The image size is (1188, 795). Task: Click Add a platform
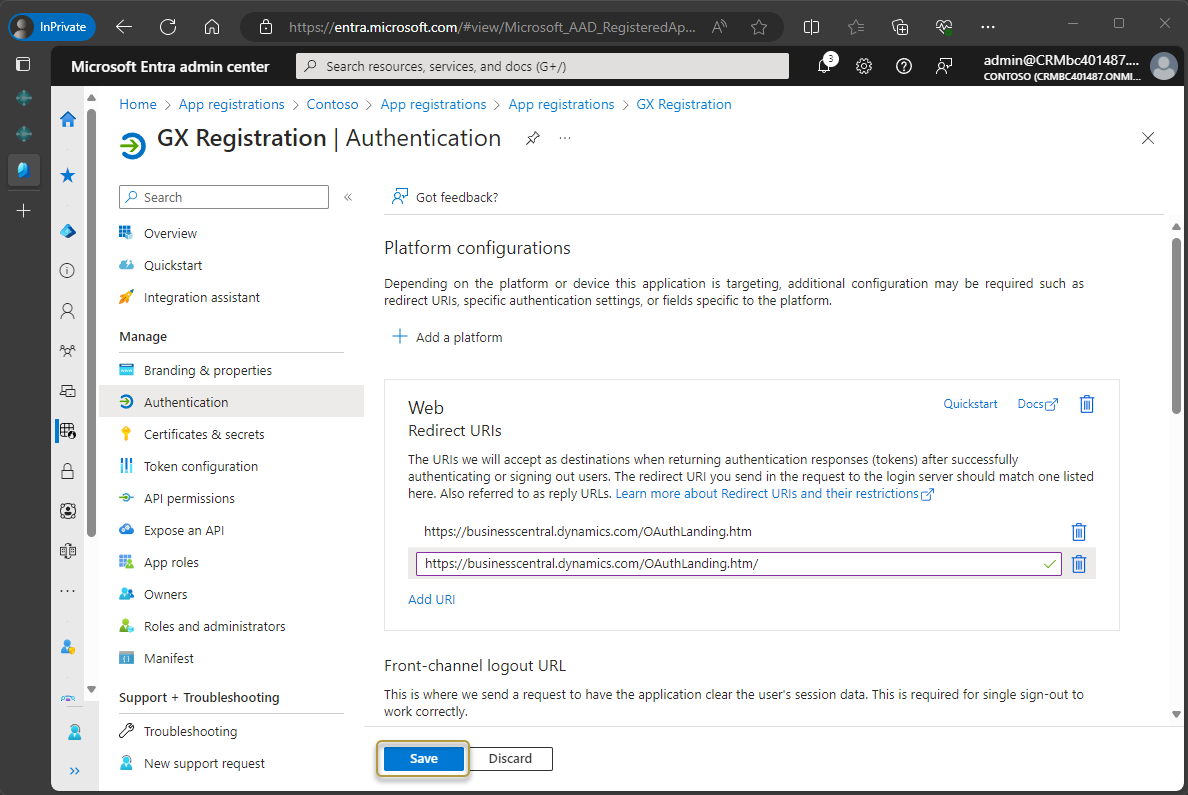pos(447,337)
